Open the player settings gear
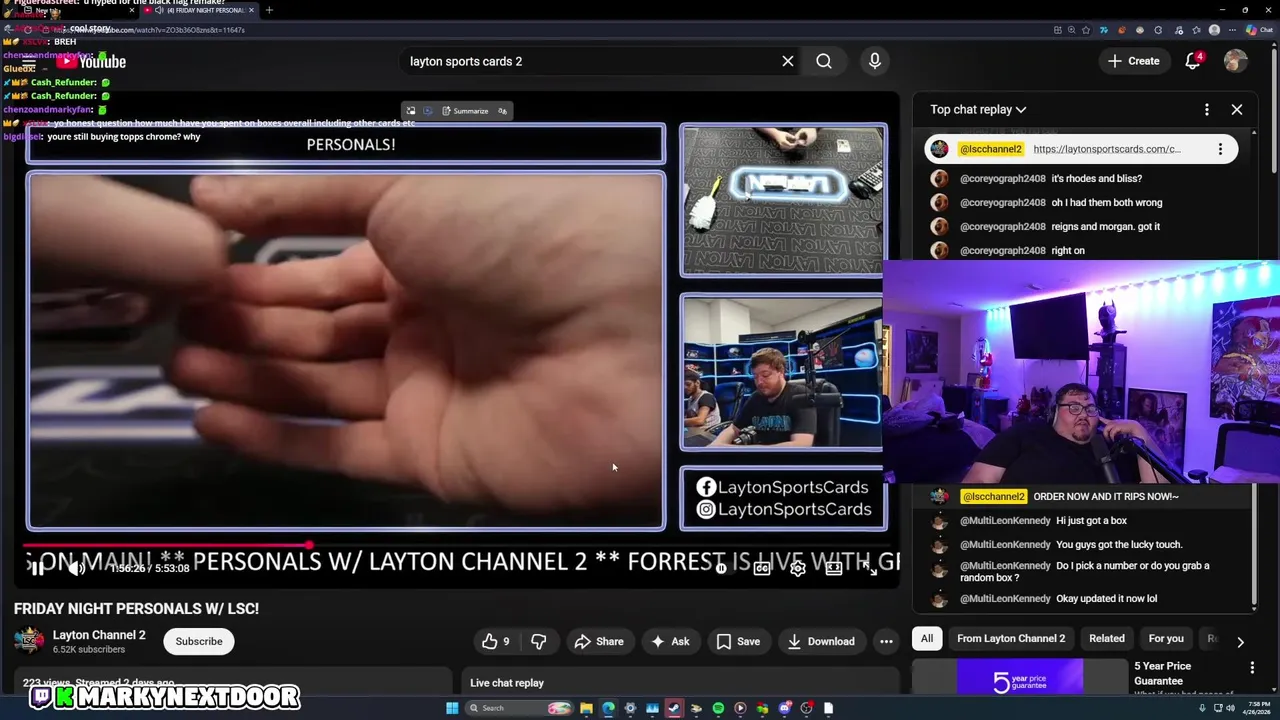Viewport: 1280px width, 720px height. [x=797, y=568]
